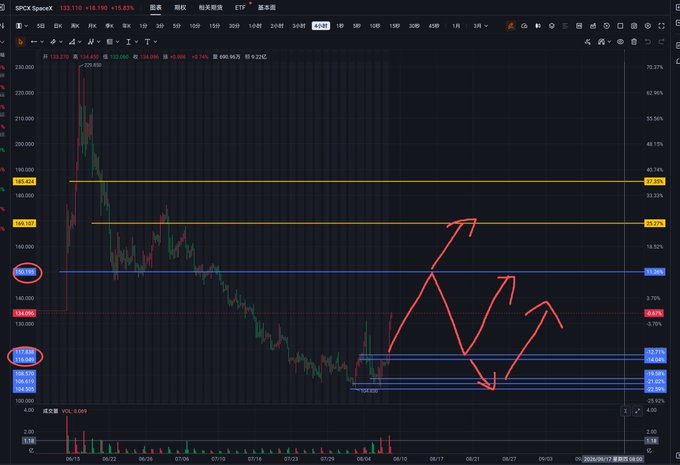Switch timeframe to 1分
680x465 pixels.
(x=143, y=26)
